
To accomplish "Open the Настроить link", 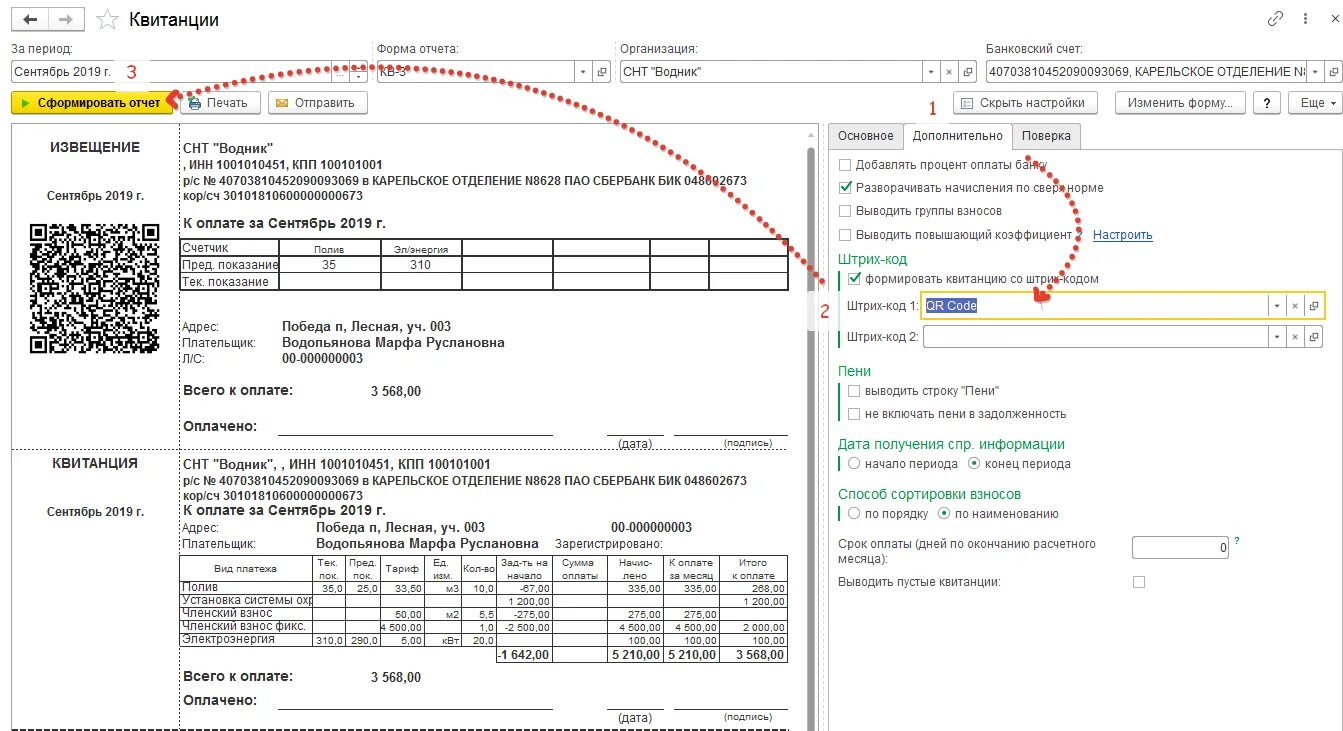I will (1122, 235).
